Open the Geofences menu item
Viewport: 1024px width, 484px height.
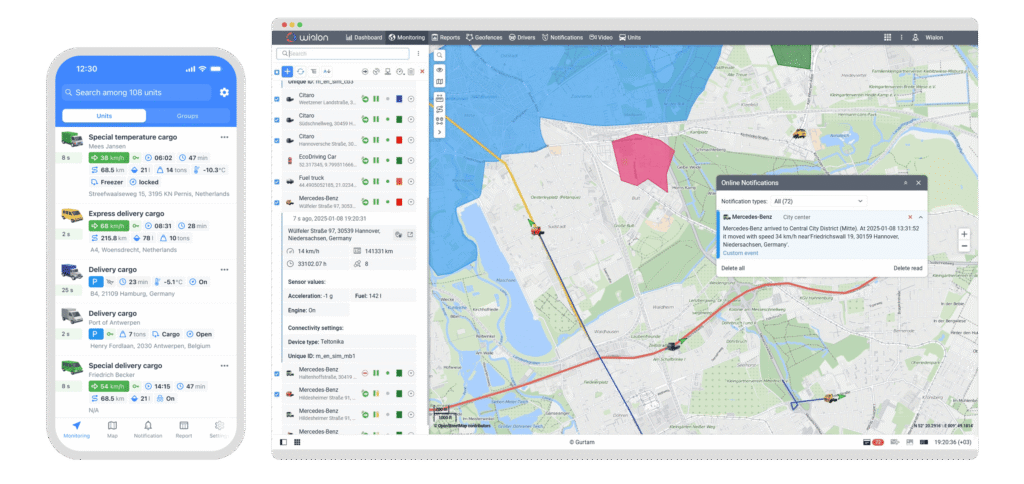(482, 37)
